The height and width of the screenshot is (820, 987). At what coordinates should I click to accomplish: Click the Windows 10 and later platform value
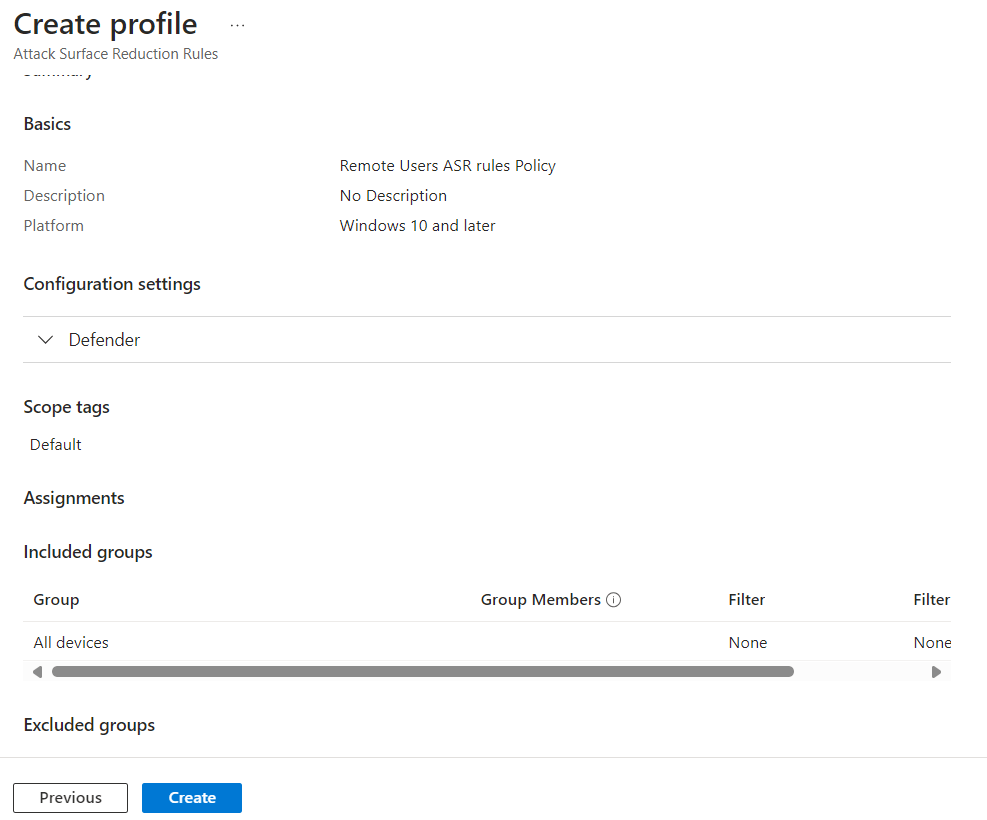417,226
